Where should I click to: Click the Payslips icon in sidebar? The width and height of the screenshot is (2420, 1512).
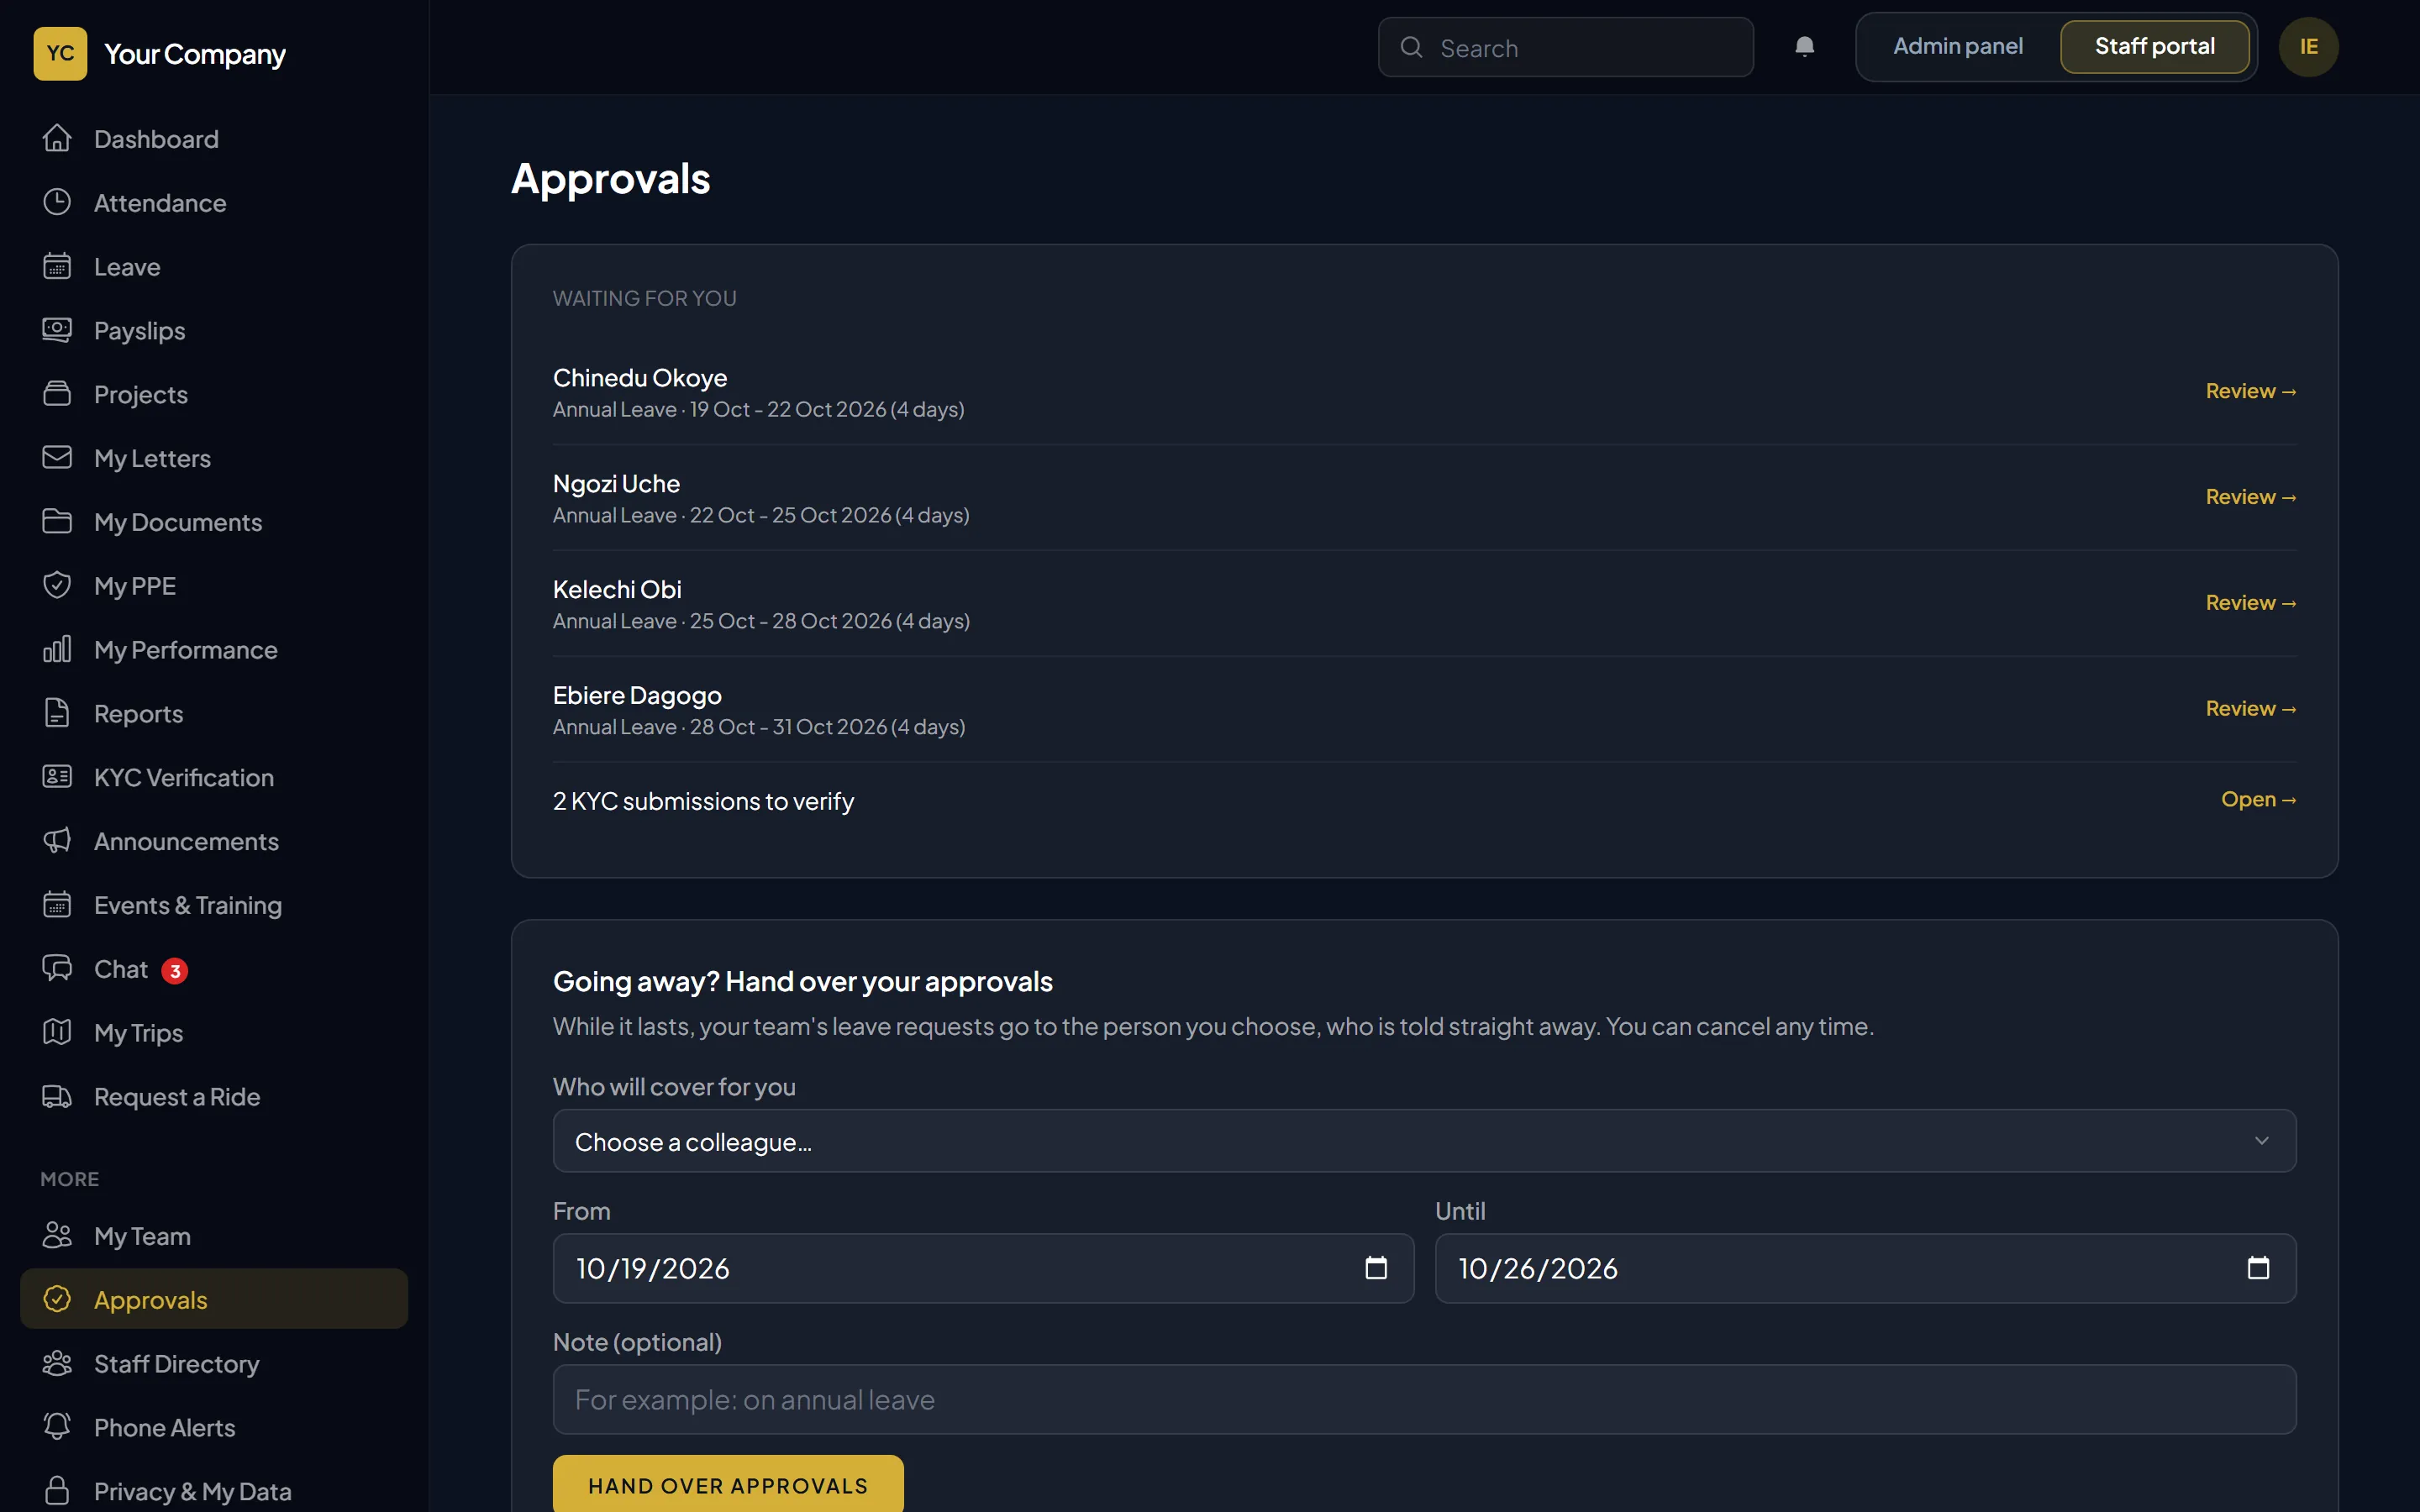tap(57, 330)
